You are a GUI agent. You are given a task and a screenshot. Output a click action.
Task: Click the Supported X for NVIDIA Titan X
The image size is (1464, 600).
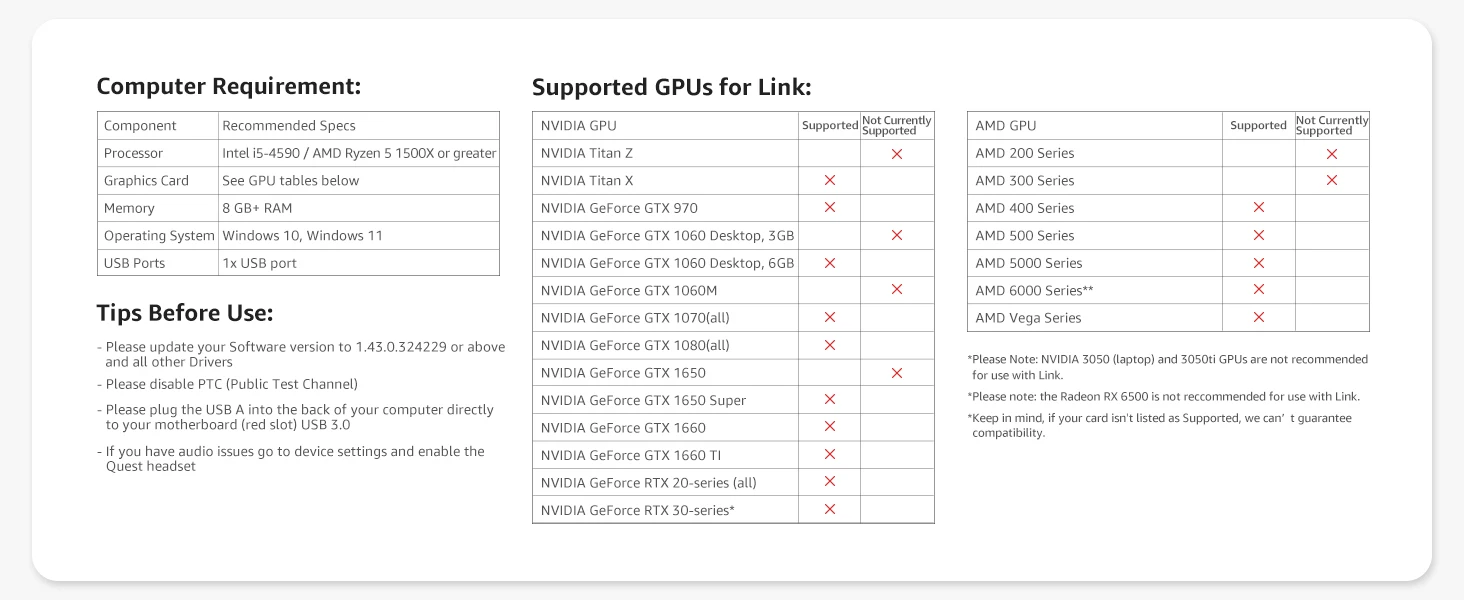click(829, 180)
